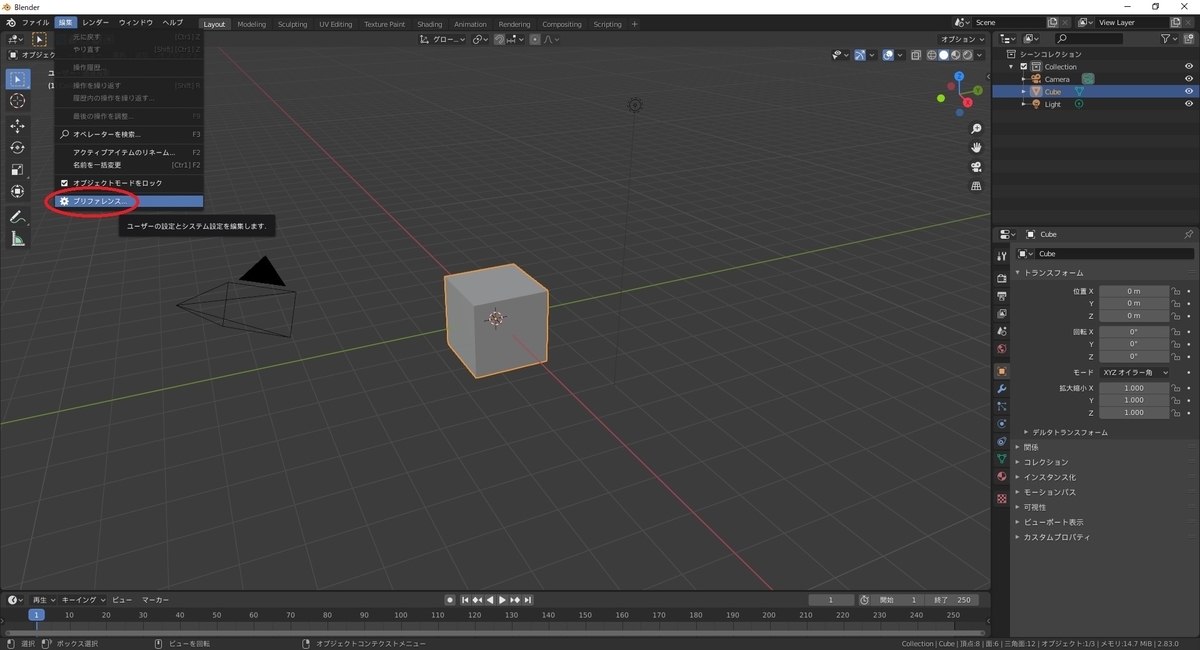Select the Box Select tool in toolbar
1200x650 pixels.
click(18, 79)
